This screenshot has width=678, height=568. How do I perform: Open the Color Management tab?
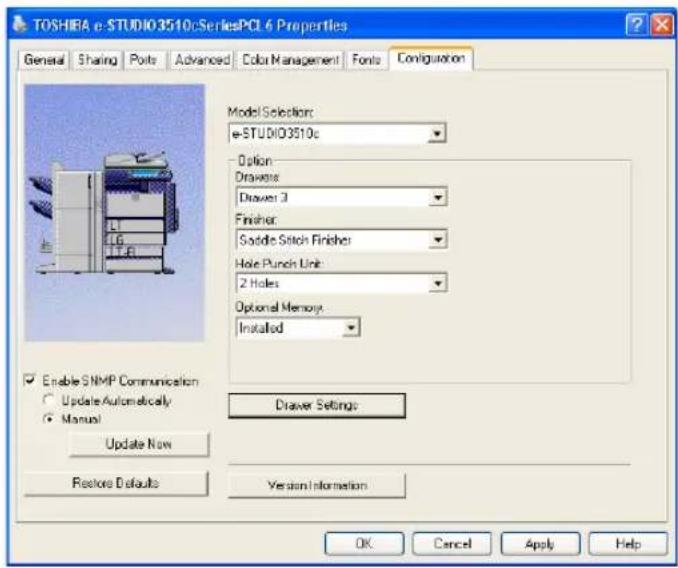tap(290, 60)
